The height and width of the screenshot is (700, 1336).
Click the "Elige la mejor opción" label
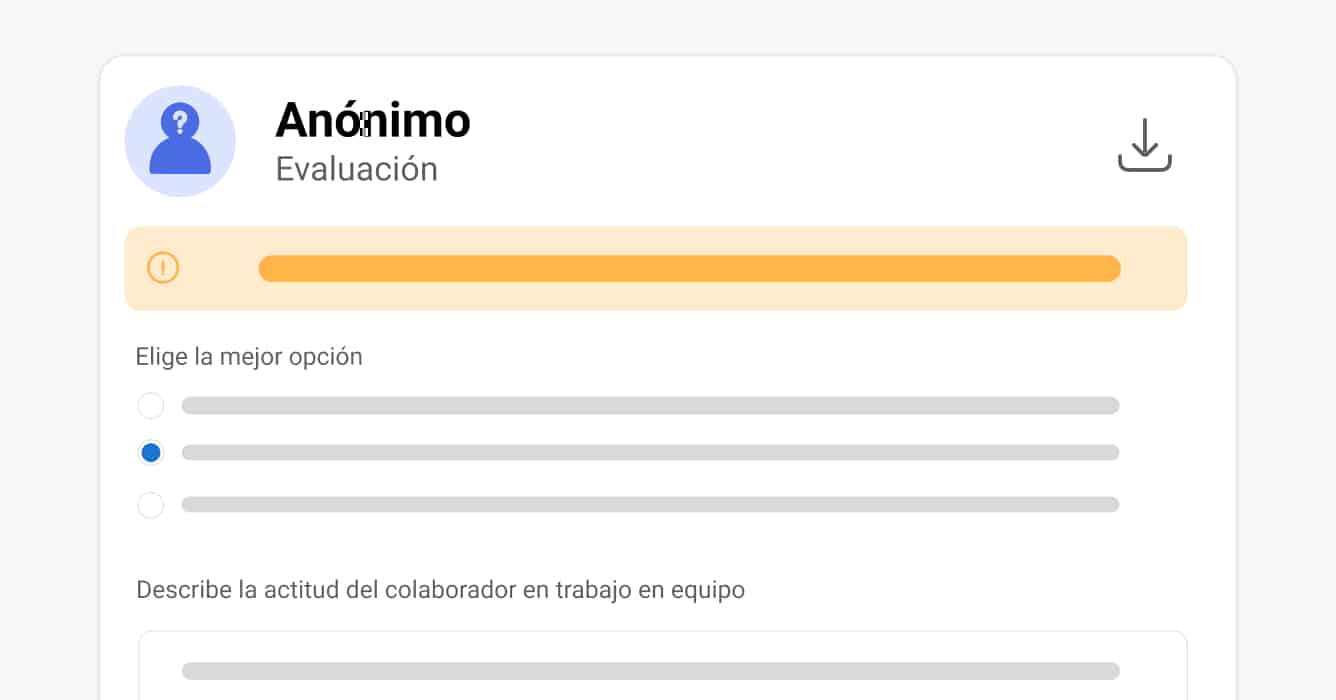249,357
